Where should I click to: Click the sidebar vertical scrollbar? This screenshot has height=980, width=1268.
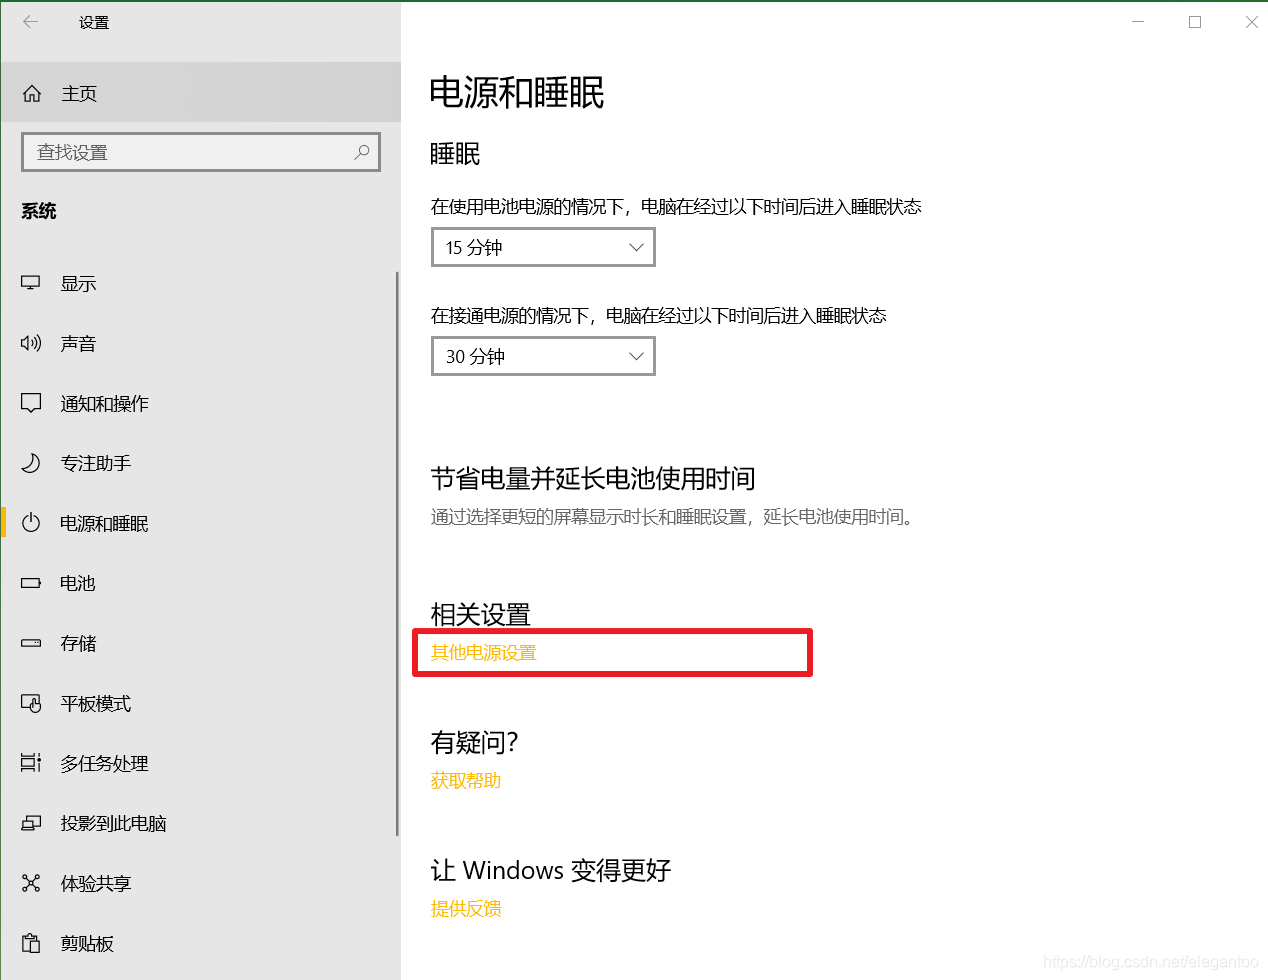pyautogui.click(x=397, y=553)
